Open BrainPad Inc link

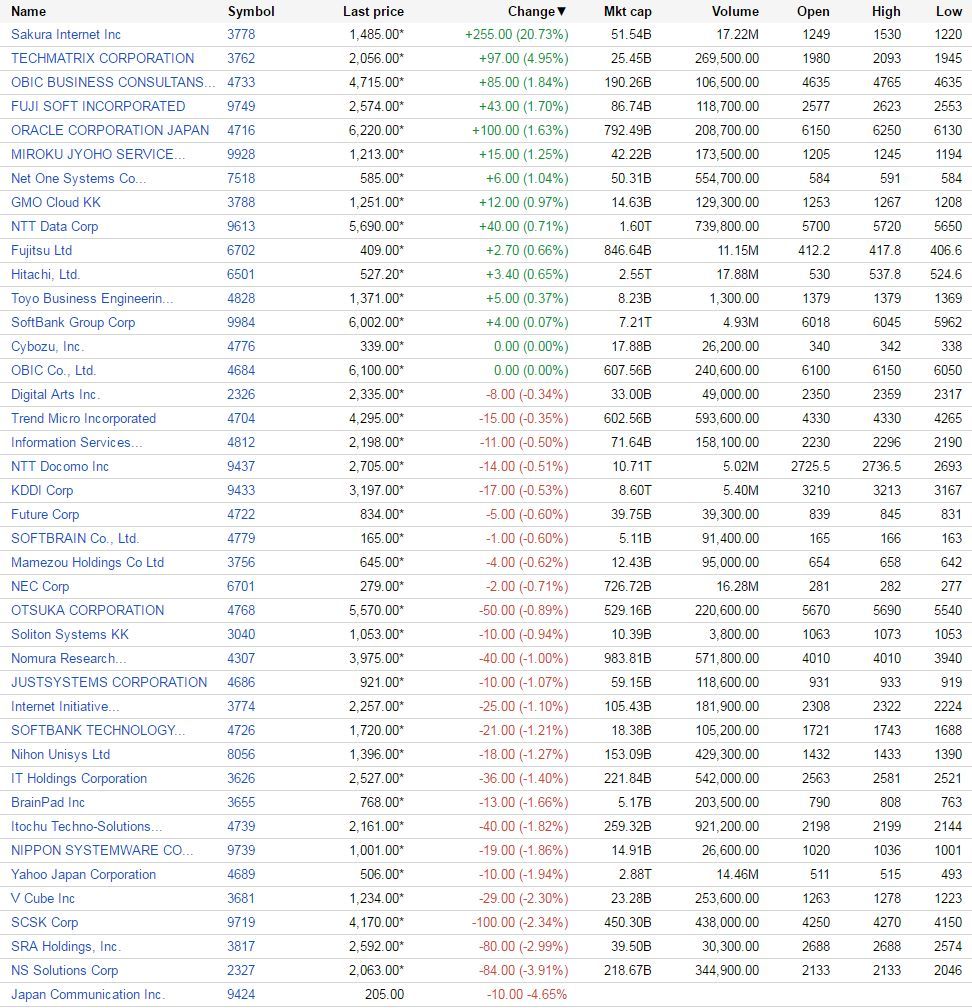(48, 802)
